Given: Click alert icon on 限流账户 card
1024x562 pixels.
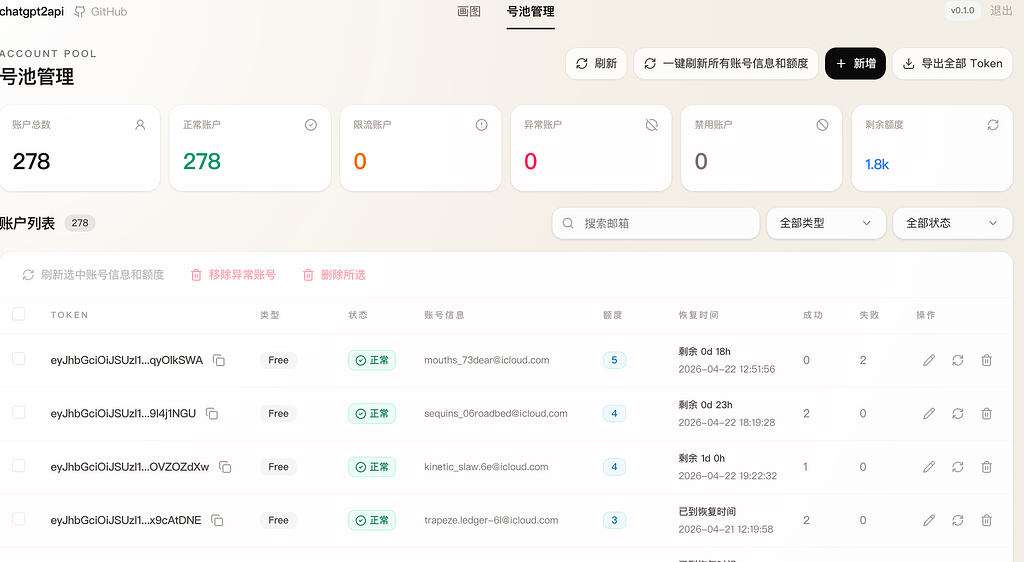Looking at the screenshot, I should point(481,125).
